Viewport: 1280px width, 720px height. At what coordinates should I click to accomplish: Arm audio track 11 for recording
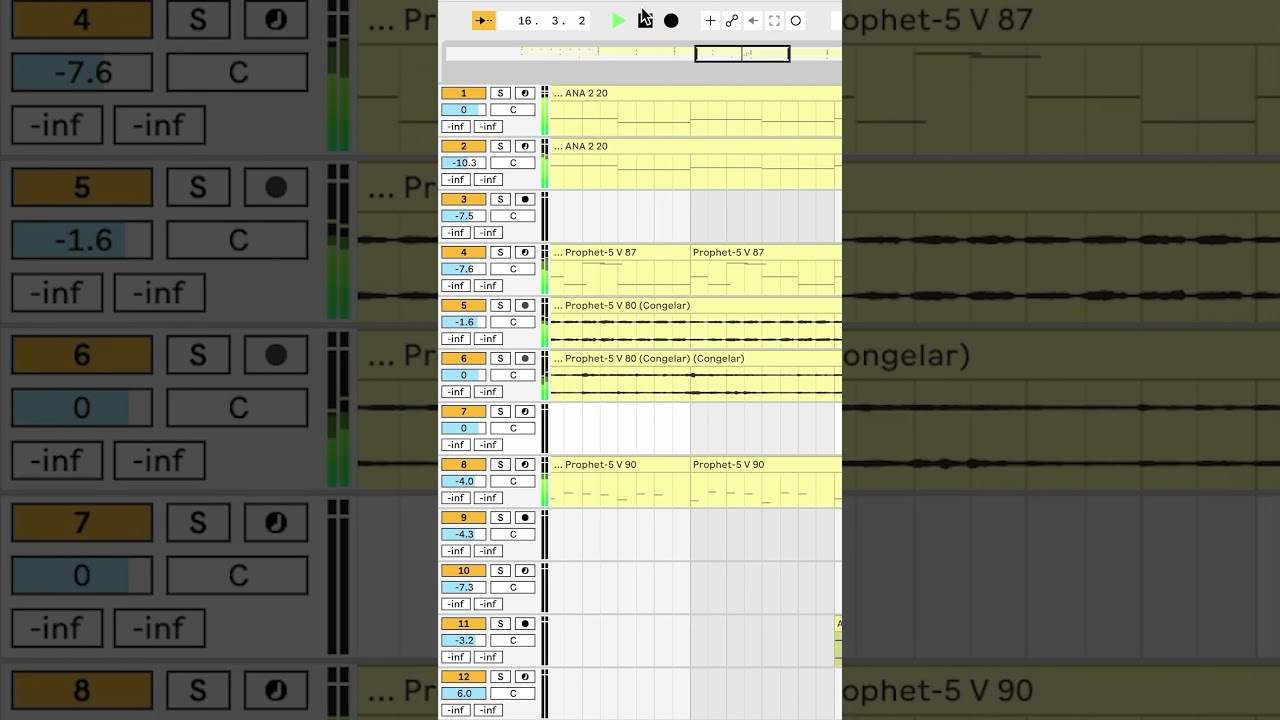pos(525,623)
